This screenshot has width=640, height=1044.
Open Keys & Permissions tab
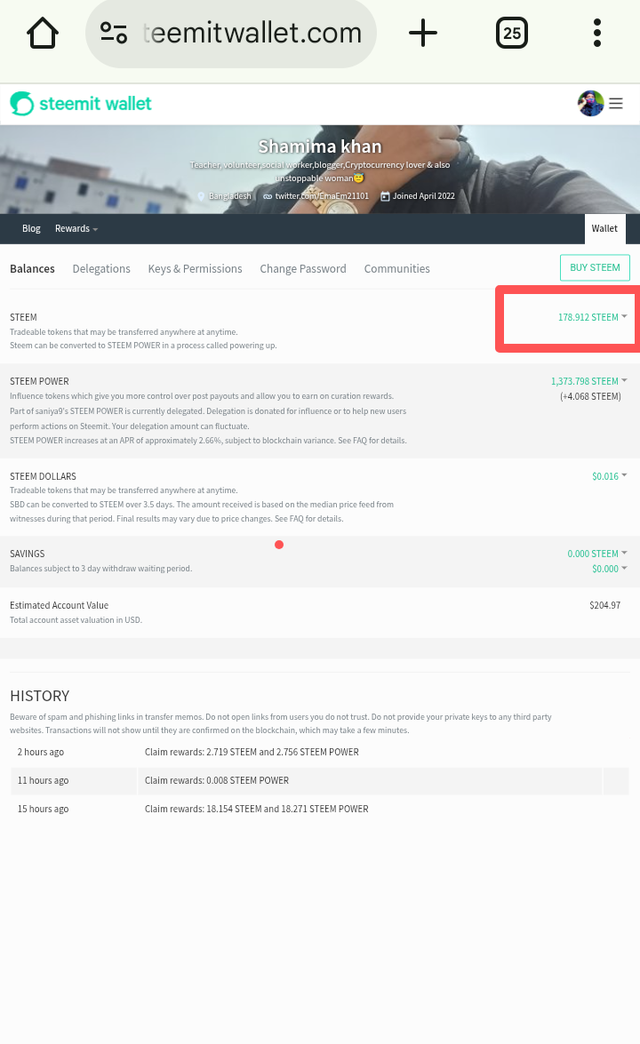pyautogui.click(x=195, y=268)
